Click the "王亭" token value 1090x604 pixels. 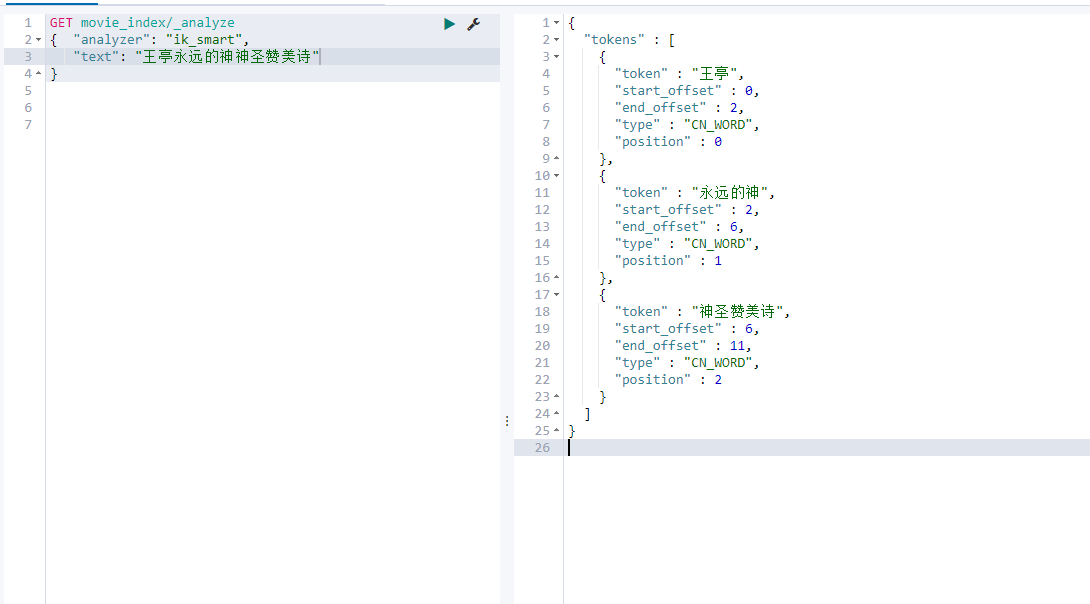tap(714, 74)
